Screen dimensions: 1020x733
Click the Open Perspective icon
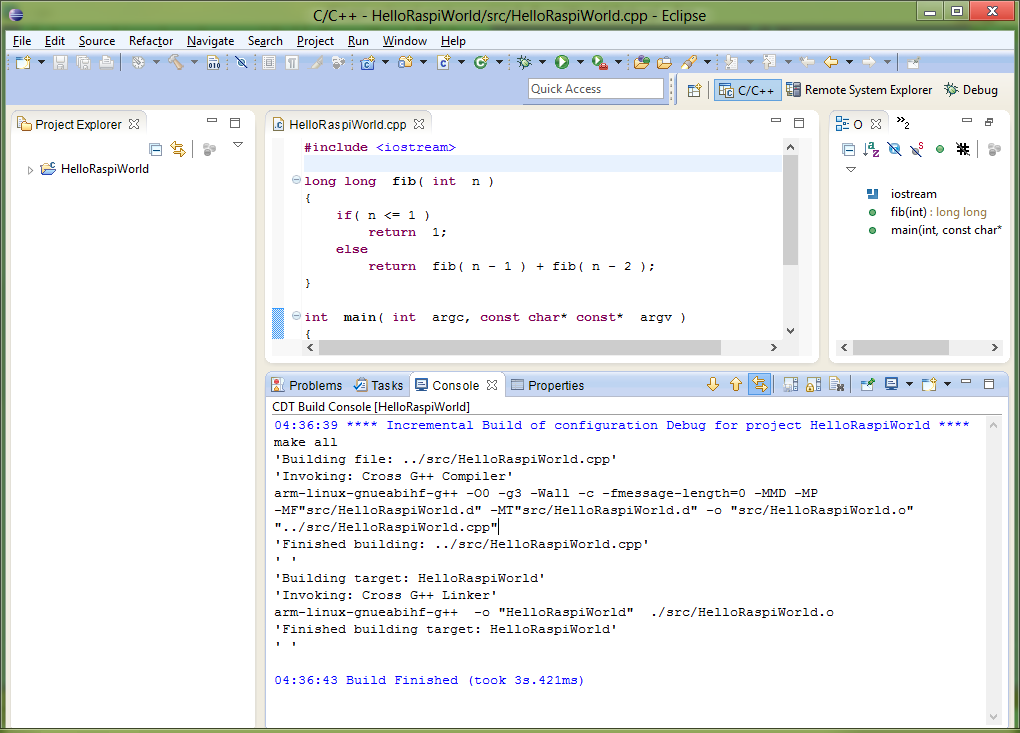(x=694, y=90)
